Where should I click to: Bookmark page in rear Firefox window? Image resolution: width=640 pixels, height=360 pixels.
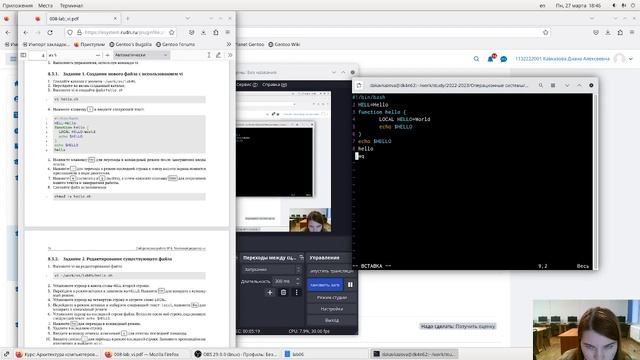545,32
